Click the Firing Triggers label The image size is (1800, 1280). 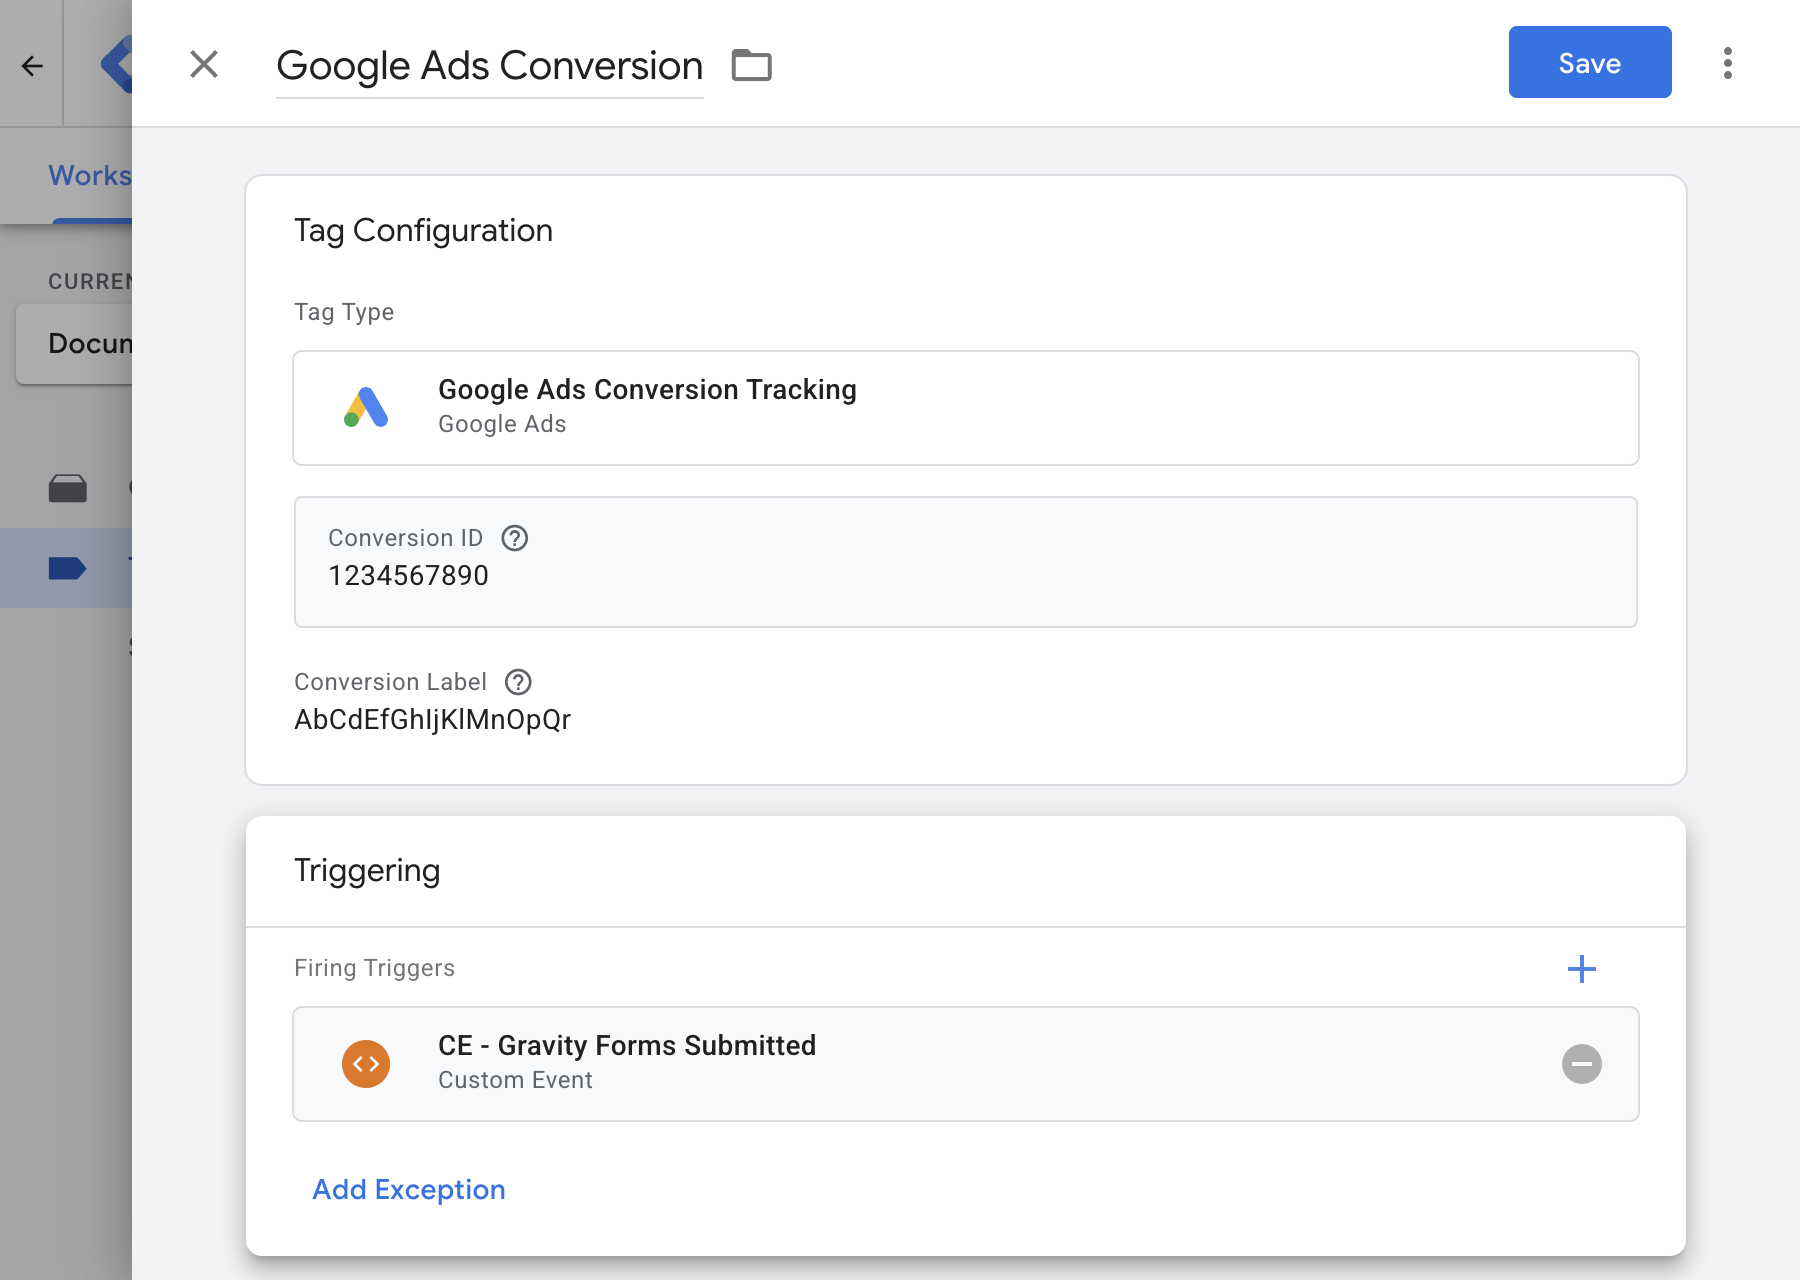tap(374, 968)
